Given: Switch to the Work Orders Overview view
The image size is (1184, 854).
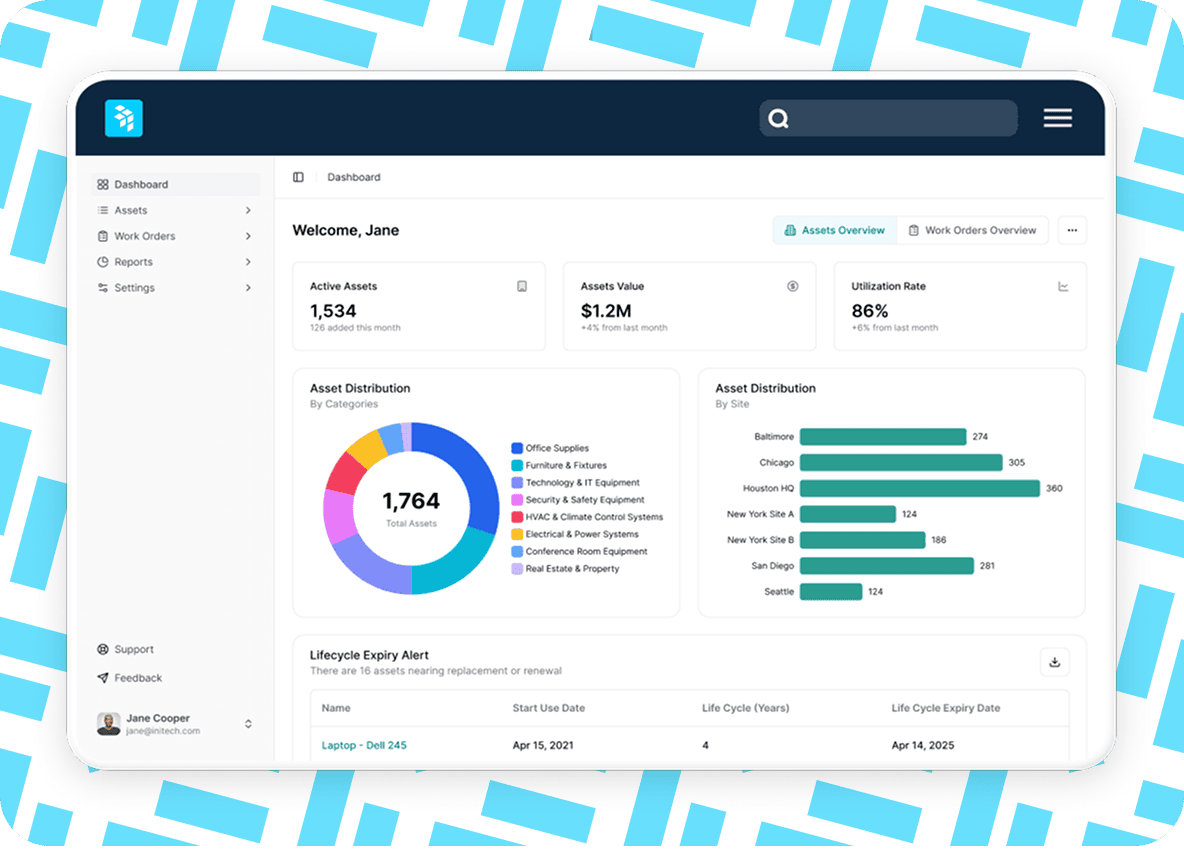Looking at the screenshot, I should pyautogui.click(x=972, y=230).
